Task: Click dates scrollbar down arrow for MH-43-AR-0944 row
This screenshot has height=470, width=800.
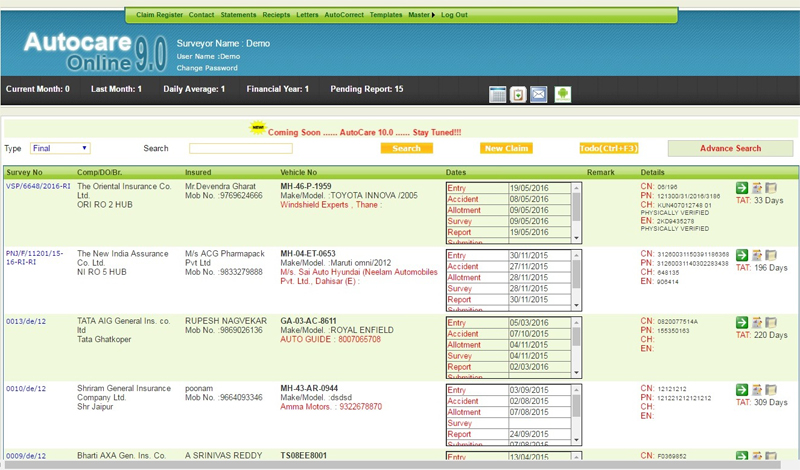Action: pyautogui.click(x=577, y=440)
